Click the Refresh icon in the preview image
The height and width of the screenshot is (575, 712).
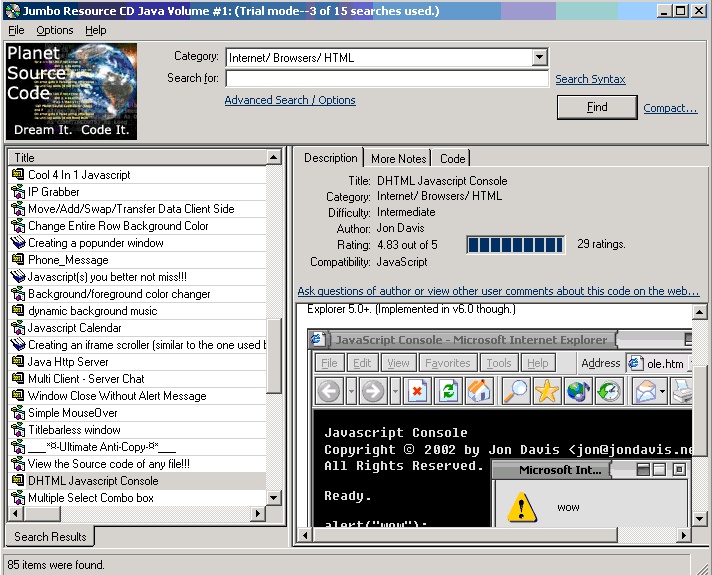point(449,391)
